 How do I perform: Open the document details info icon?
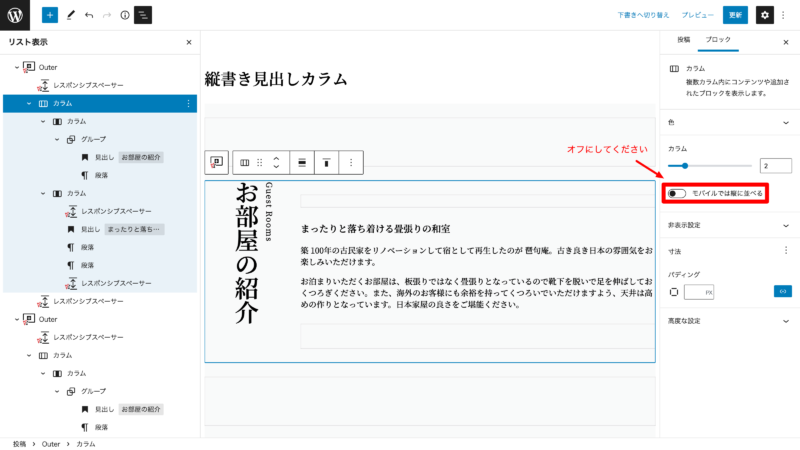tap(125, 16)
